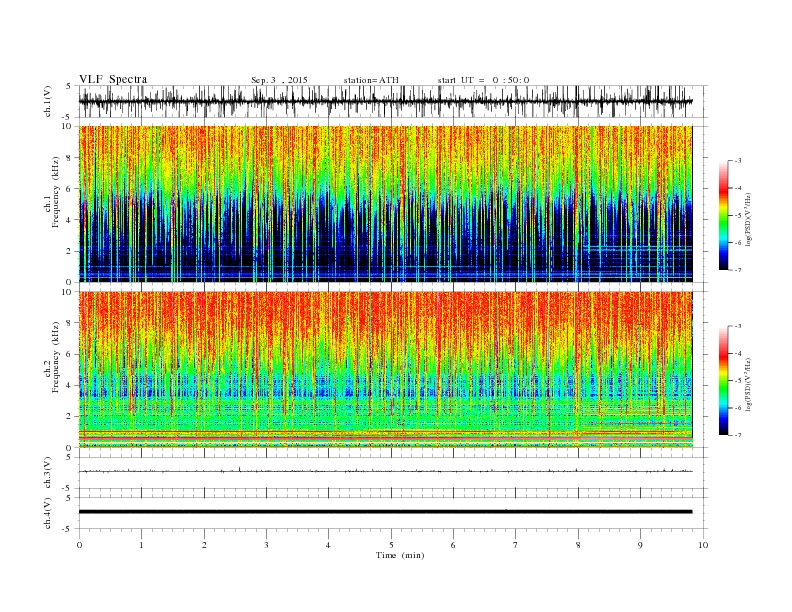Click the ch.2 colorbar "log(PSD)(V²/Hz)" label
This screenshot has width=792, height=612.
tap(748, 383)
